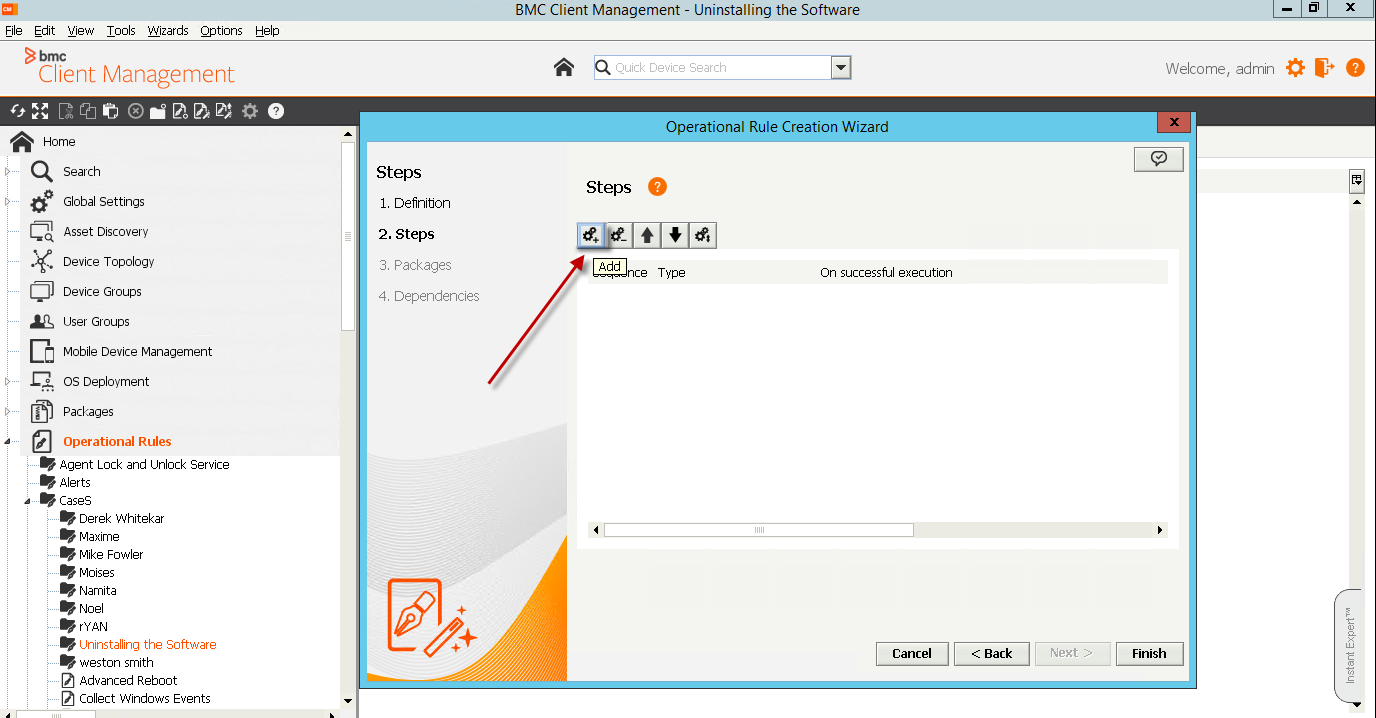Image resolution: width=1376 pixels, height=718 pixels.
Task: Select the Uninstalling the Software folder
Action: [x=148, y=645]
